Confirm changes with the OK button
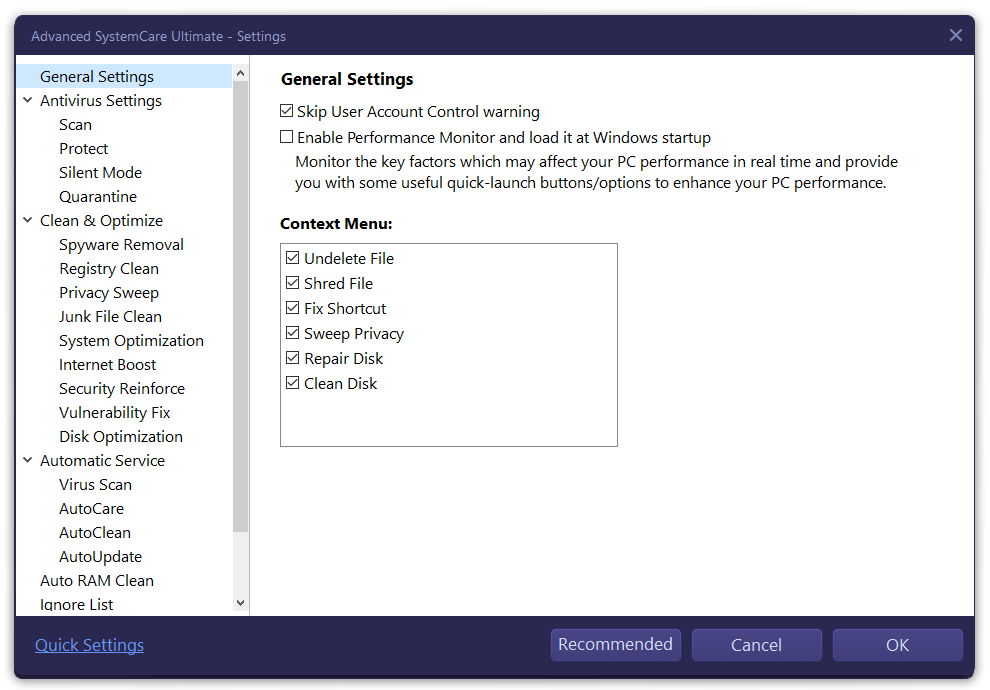Screen dimensions: 990x690 [897, 645]
